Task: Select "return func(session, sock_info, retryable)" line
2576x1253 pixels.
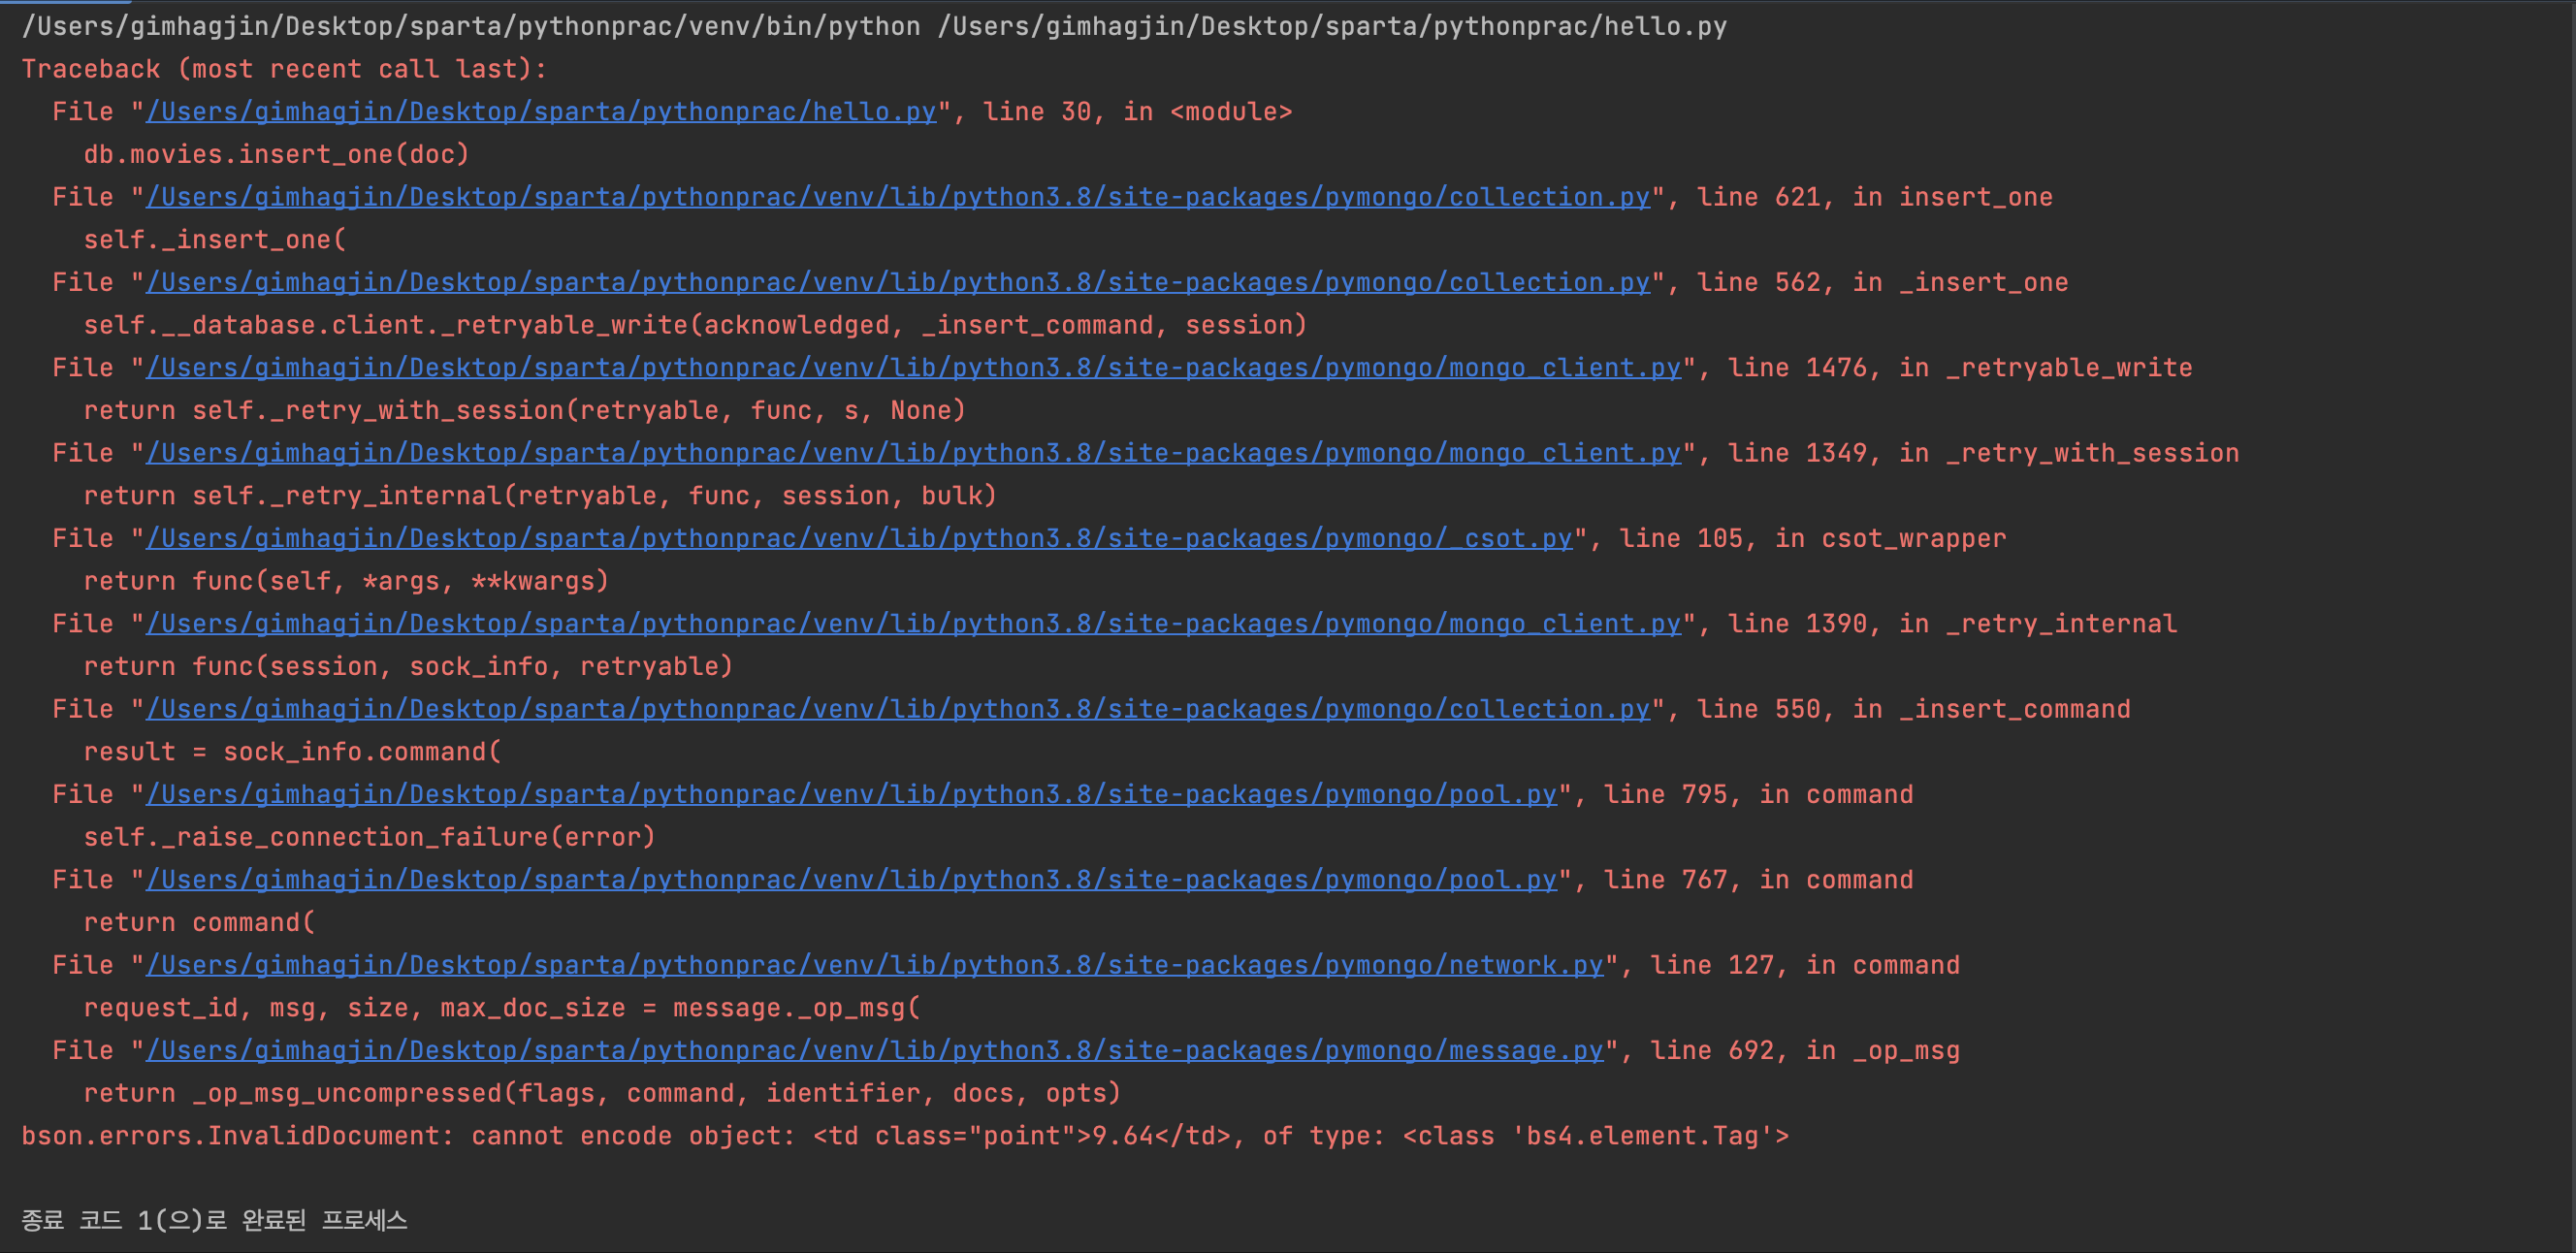Action: pyautogui.click(x=408, y=667)
